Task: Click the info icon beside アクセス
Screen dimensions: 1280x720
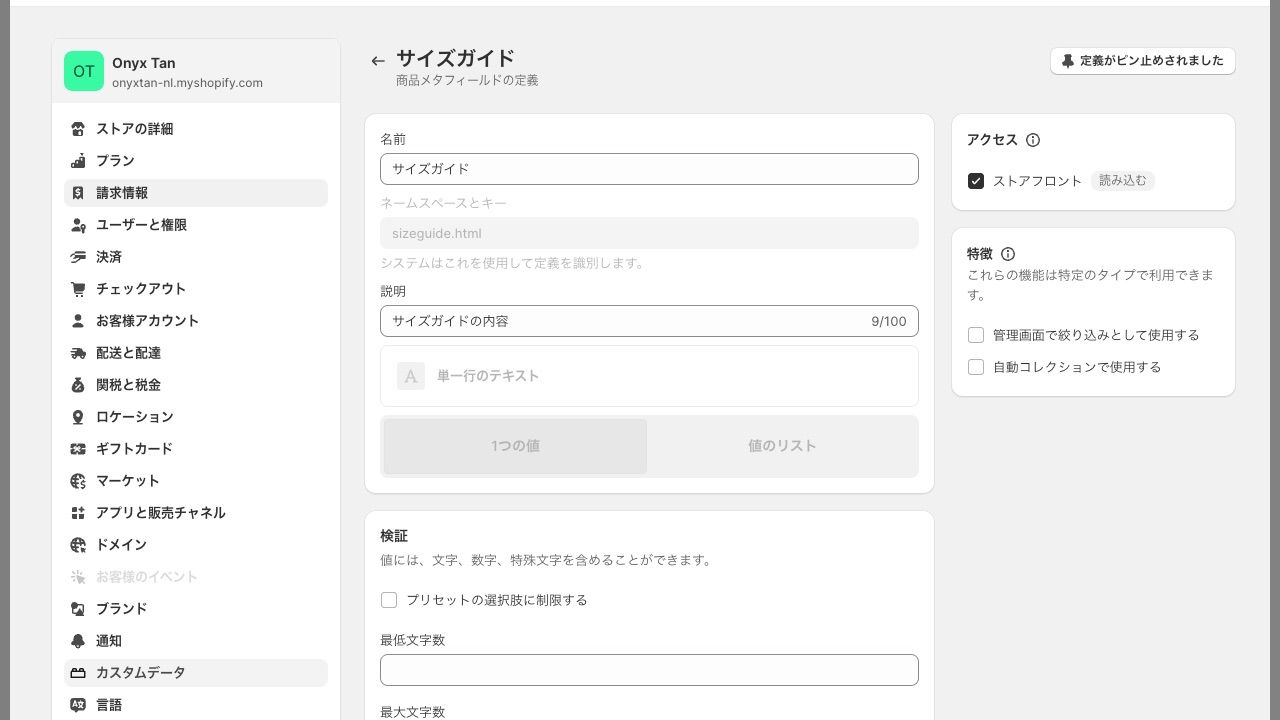Action: 1033,140
